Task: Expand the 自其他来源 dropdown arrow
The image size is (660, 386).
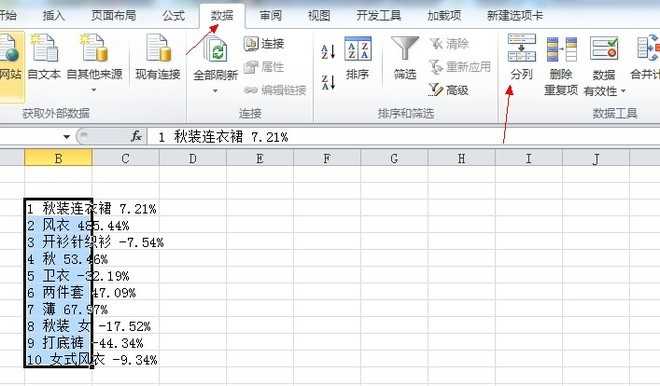Action: (x=94, y=90)
